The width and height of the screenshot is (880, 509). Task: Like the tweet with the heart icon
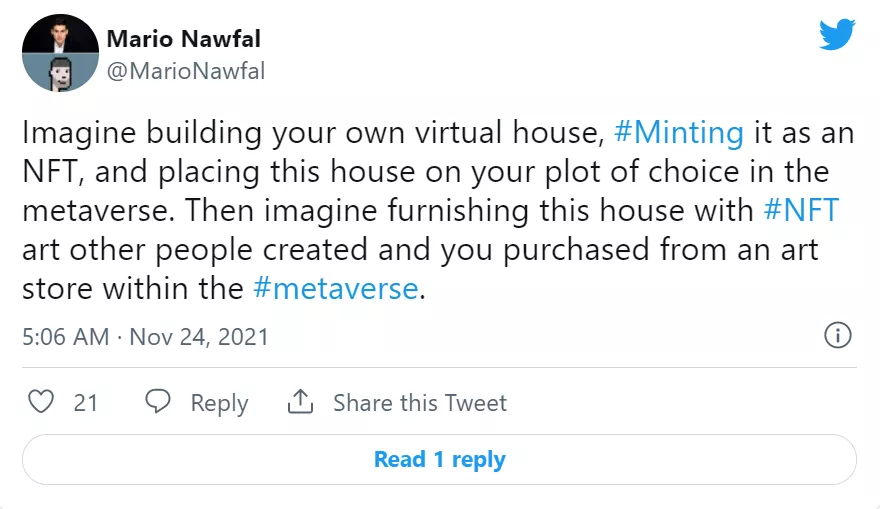[x=40, y=402]
